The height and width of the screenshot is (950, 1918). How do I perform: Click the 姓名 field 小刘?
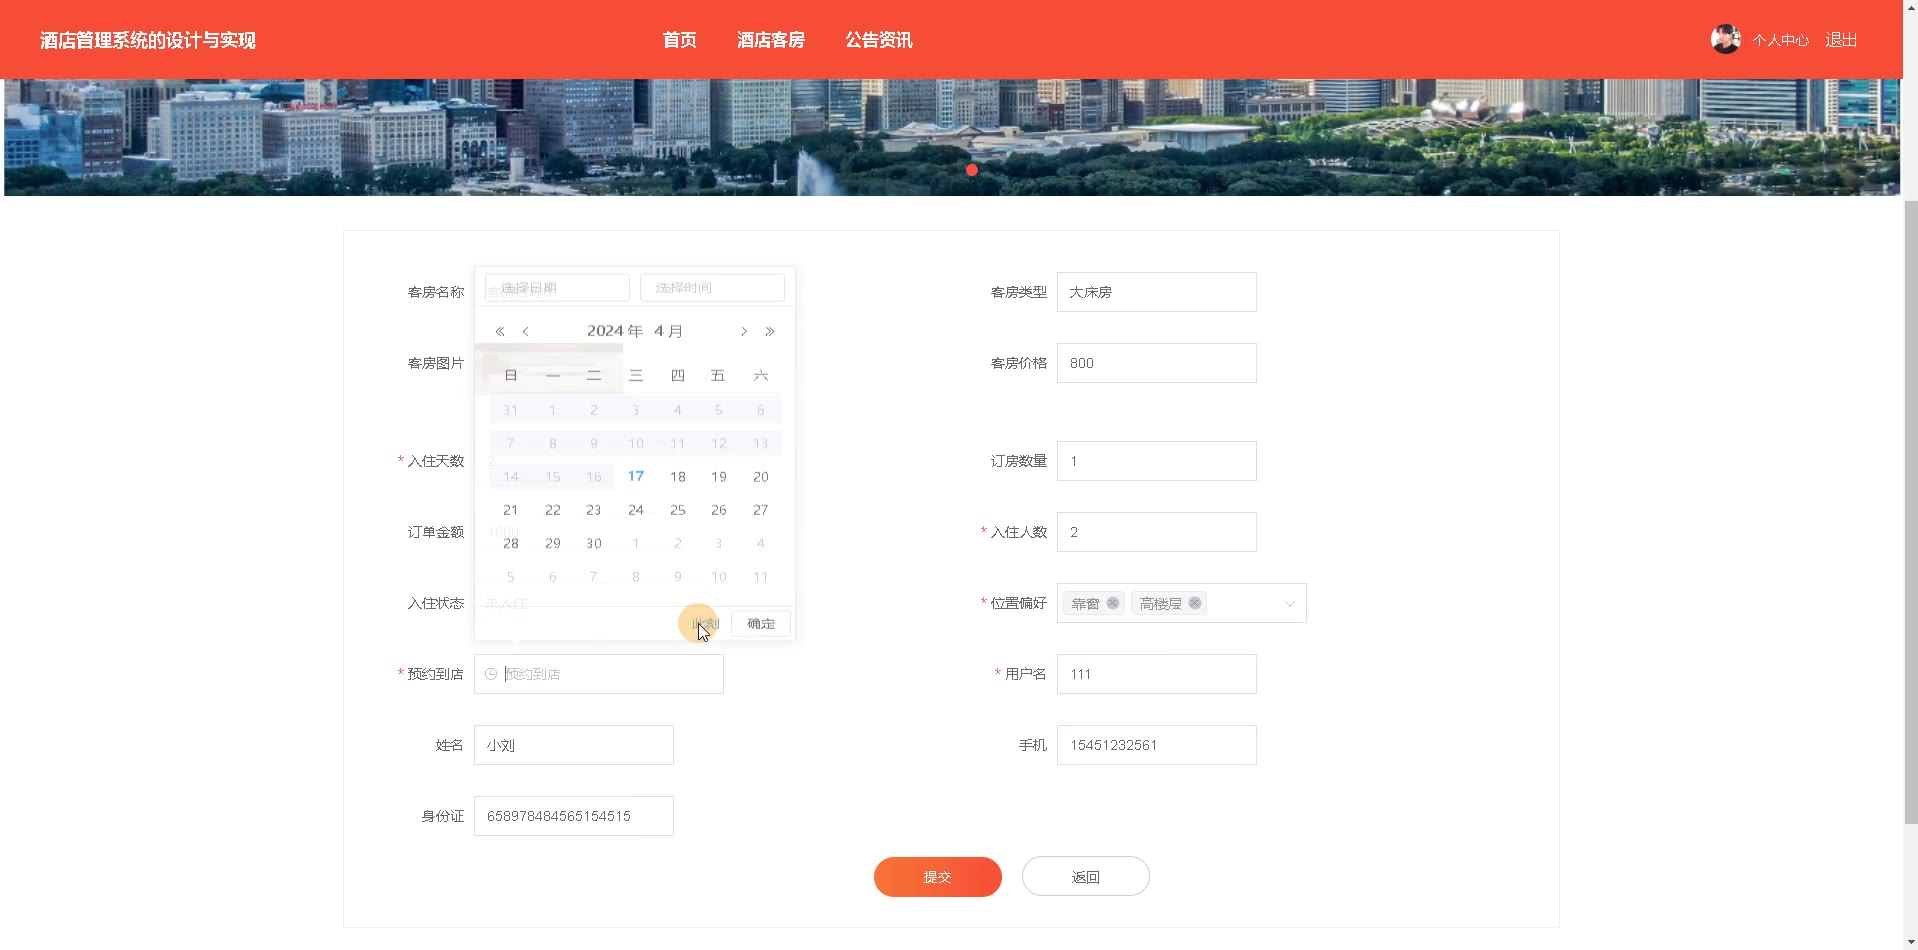(574, 745)
